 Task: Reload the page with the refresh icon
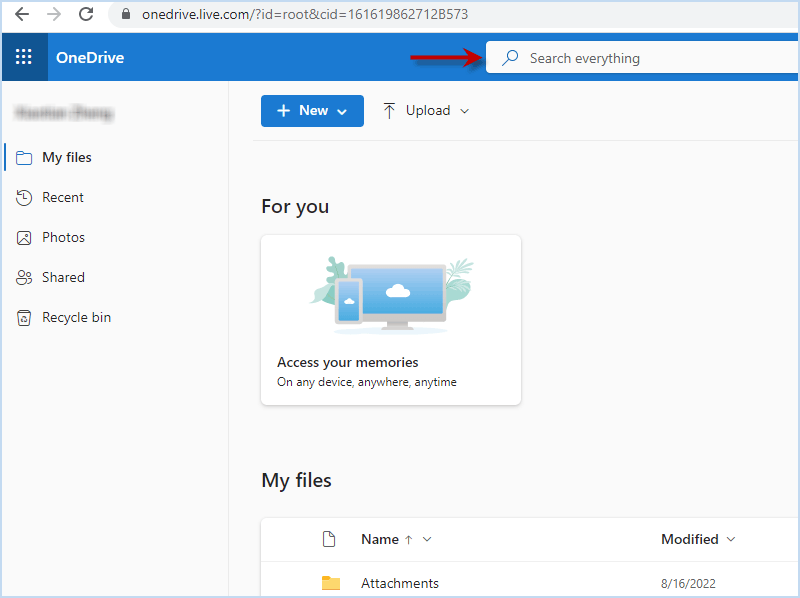click(86, 14)
